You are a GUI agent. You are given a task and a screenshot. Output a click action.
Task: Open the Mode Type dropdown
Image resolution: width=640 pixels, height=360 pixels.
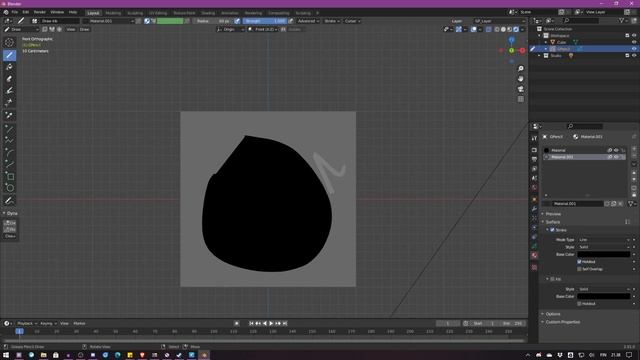[604, 240]
